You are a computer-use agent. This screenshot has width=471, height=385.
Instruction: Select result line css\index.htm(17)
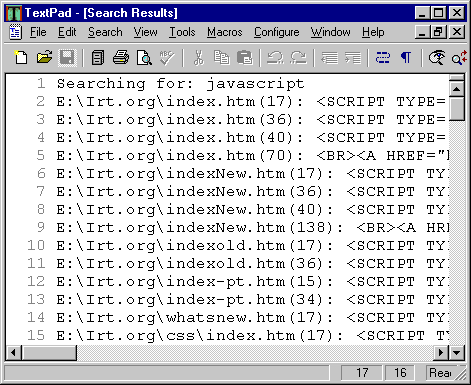252,335
